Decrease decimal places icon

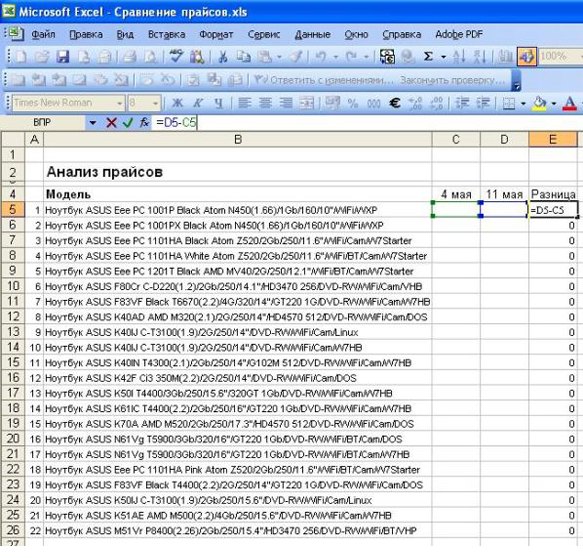436,103
